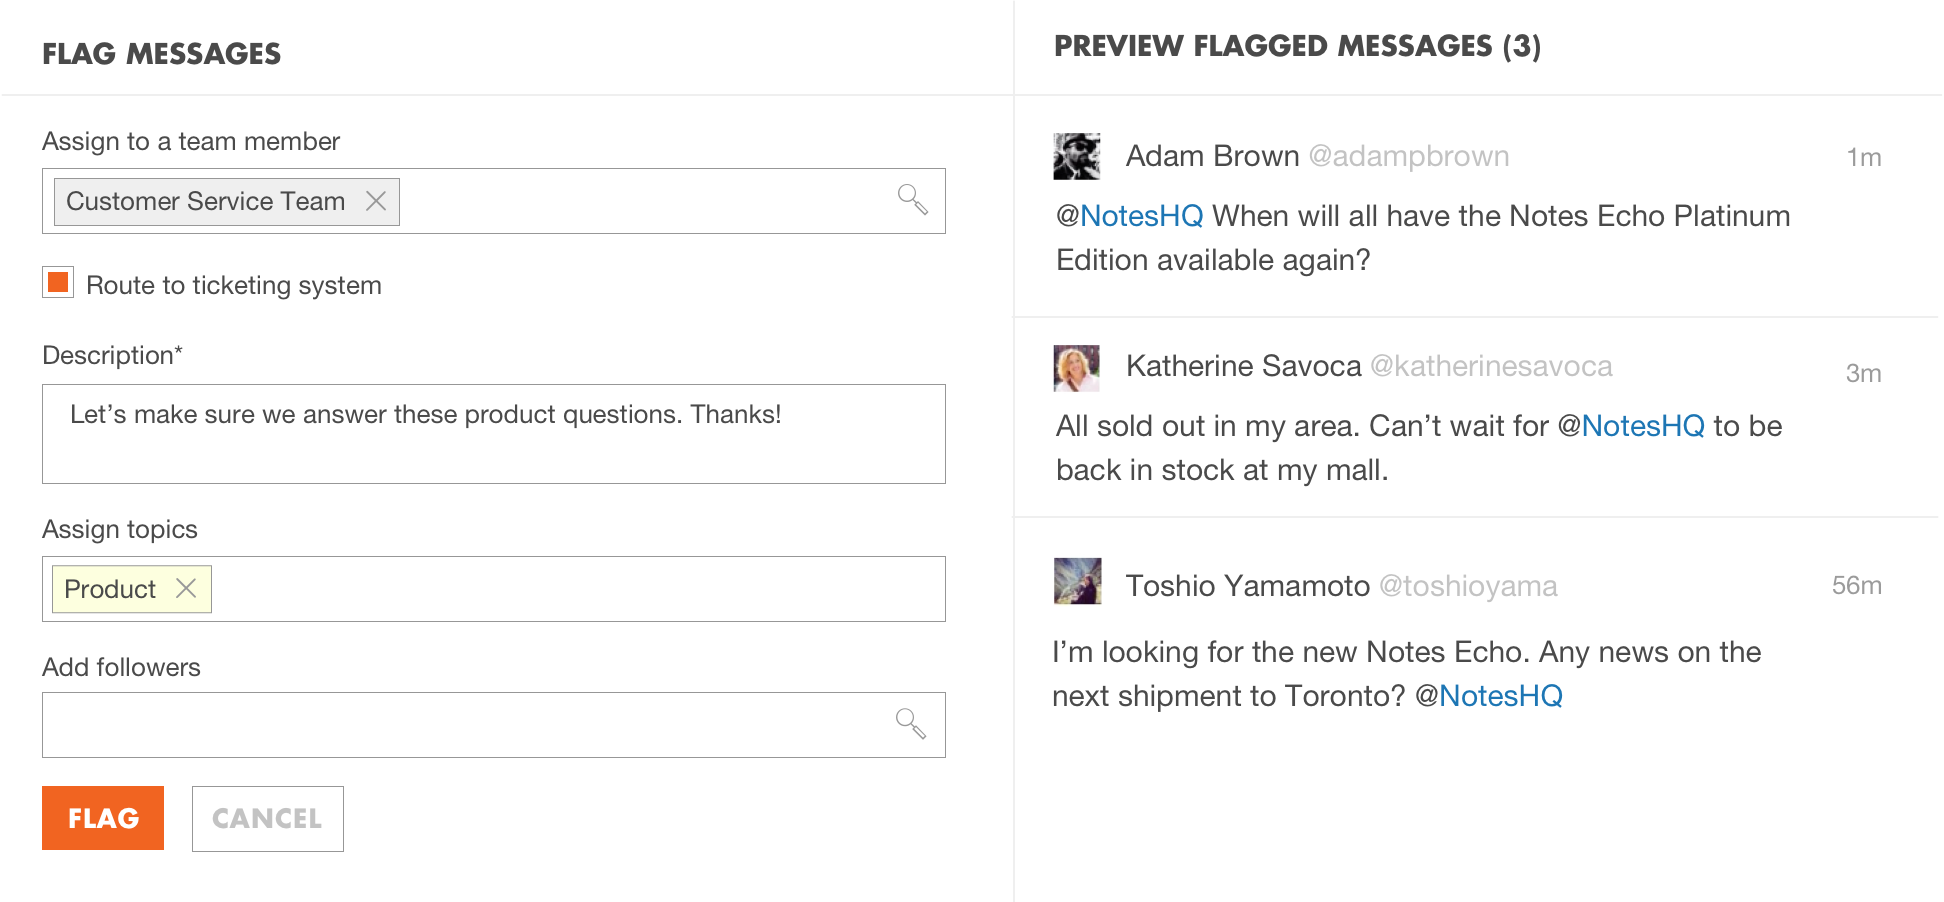Toggle Route to ticketing system checkbox

pyautogui.click(x=58, y=282)
